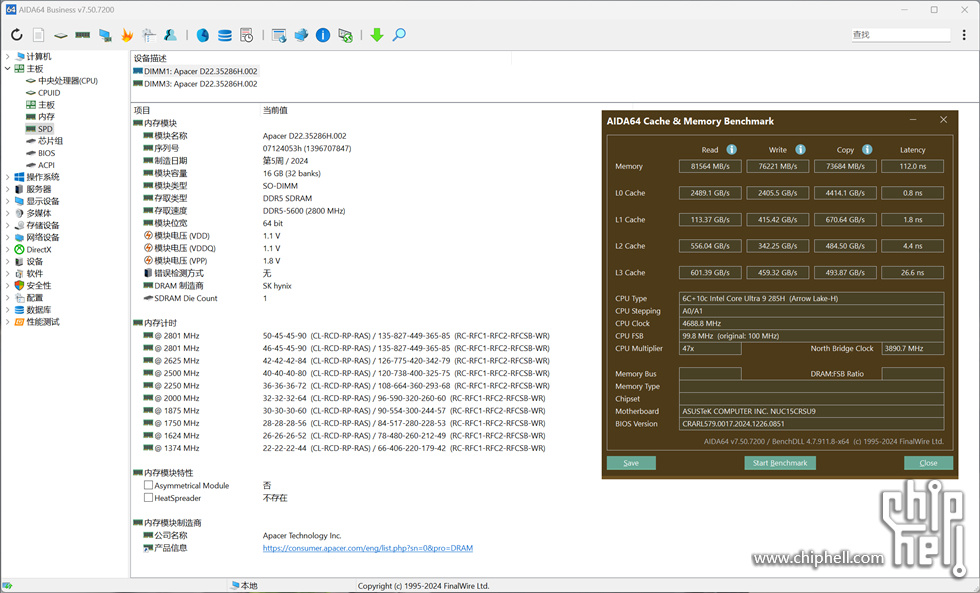Click the blue info circle toolbar icon
Image resolution: width=980 pixels, height=593 pixels.
[322, 35]
